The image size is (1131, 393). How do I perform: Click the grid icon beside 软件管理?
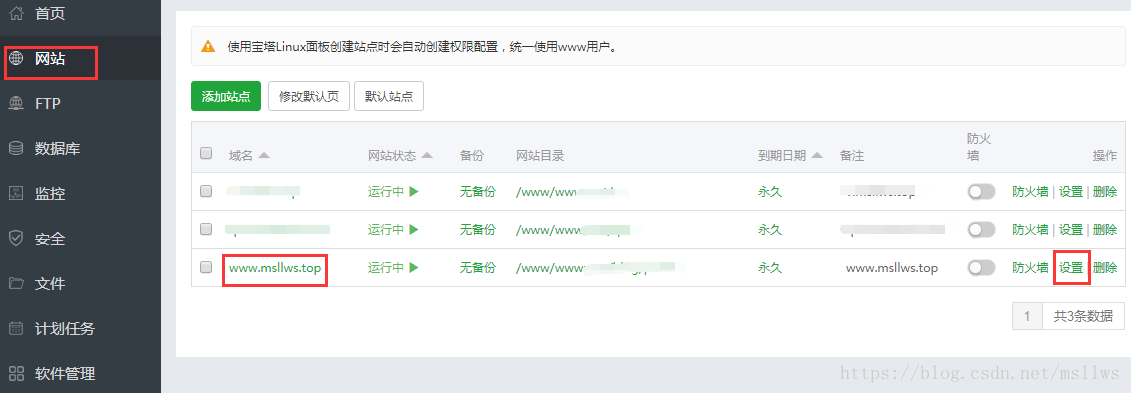coord(16,374)
